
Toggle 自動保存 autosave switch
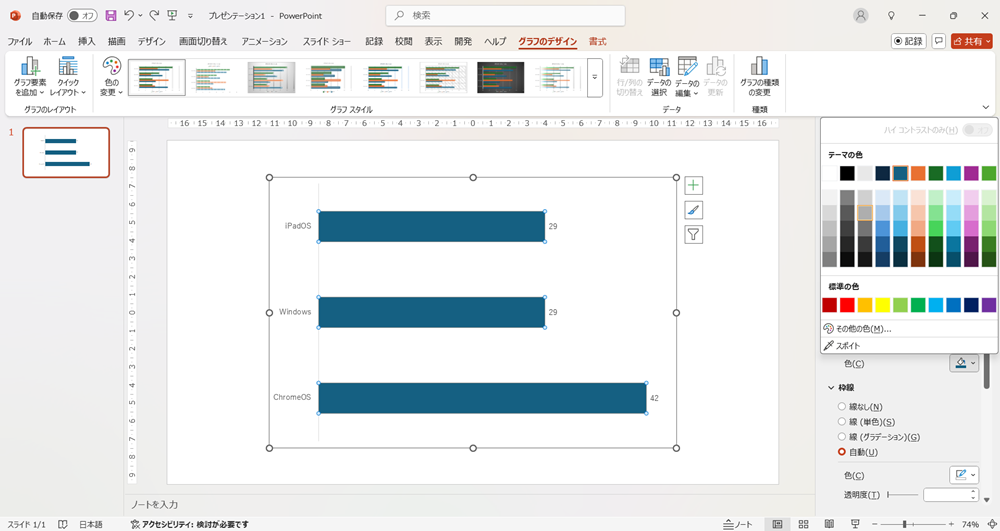(x=82, y=15)
